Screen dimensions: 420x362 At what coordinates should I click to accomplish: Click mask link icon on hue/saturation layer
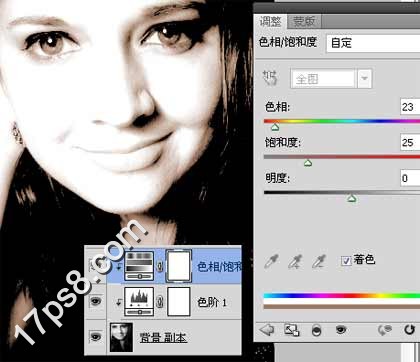[x=160, y=266]
